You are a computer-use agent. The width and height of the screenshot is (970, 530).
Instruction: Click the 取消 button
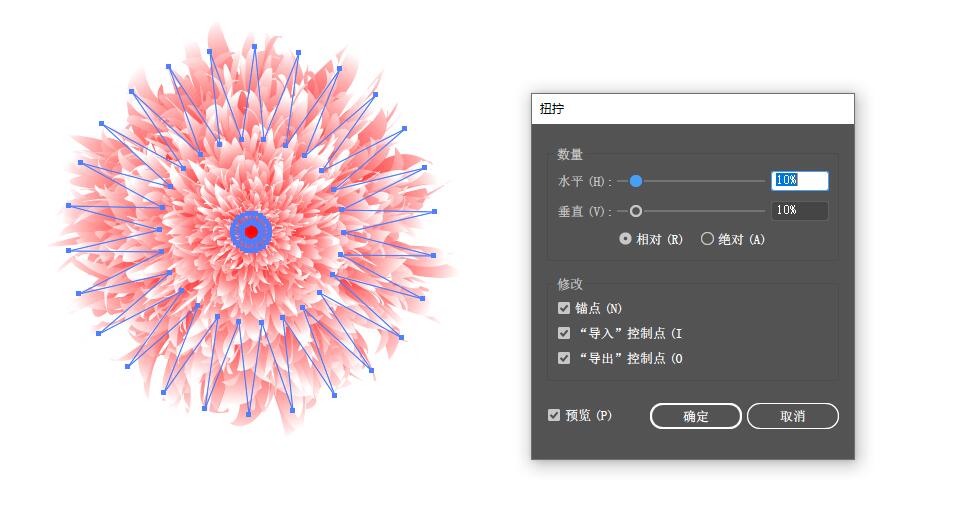(x=792, y=416)
